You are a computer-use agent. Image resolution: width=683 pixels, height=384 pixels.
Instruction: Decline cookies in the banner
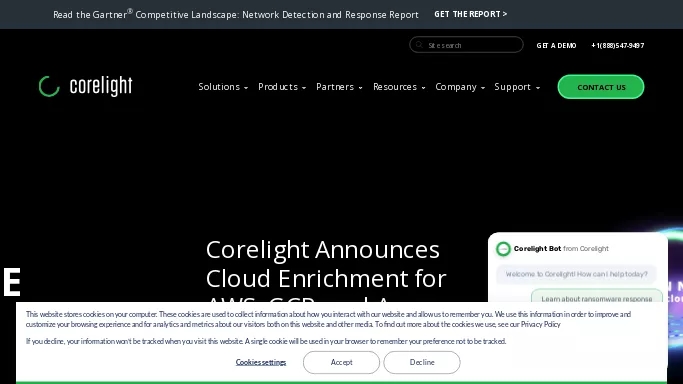coord(422,362)
